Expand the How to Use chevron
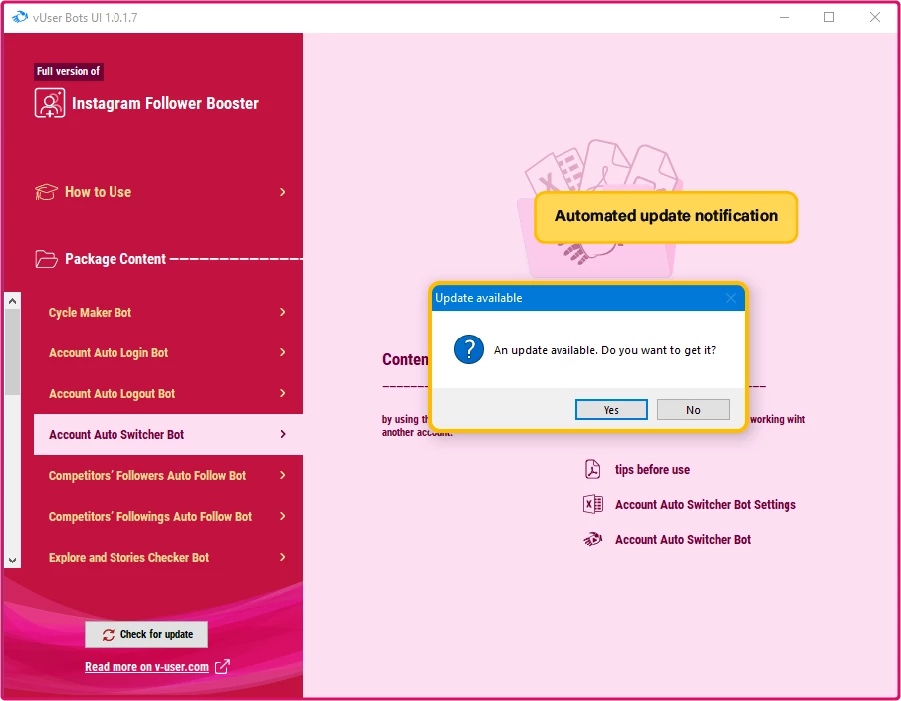Screen dimensions: 901x701 point(283,192)
